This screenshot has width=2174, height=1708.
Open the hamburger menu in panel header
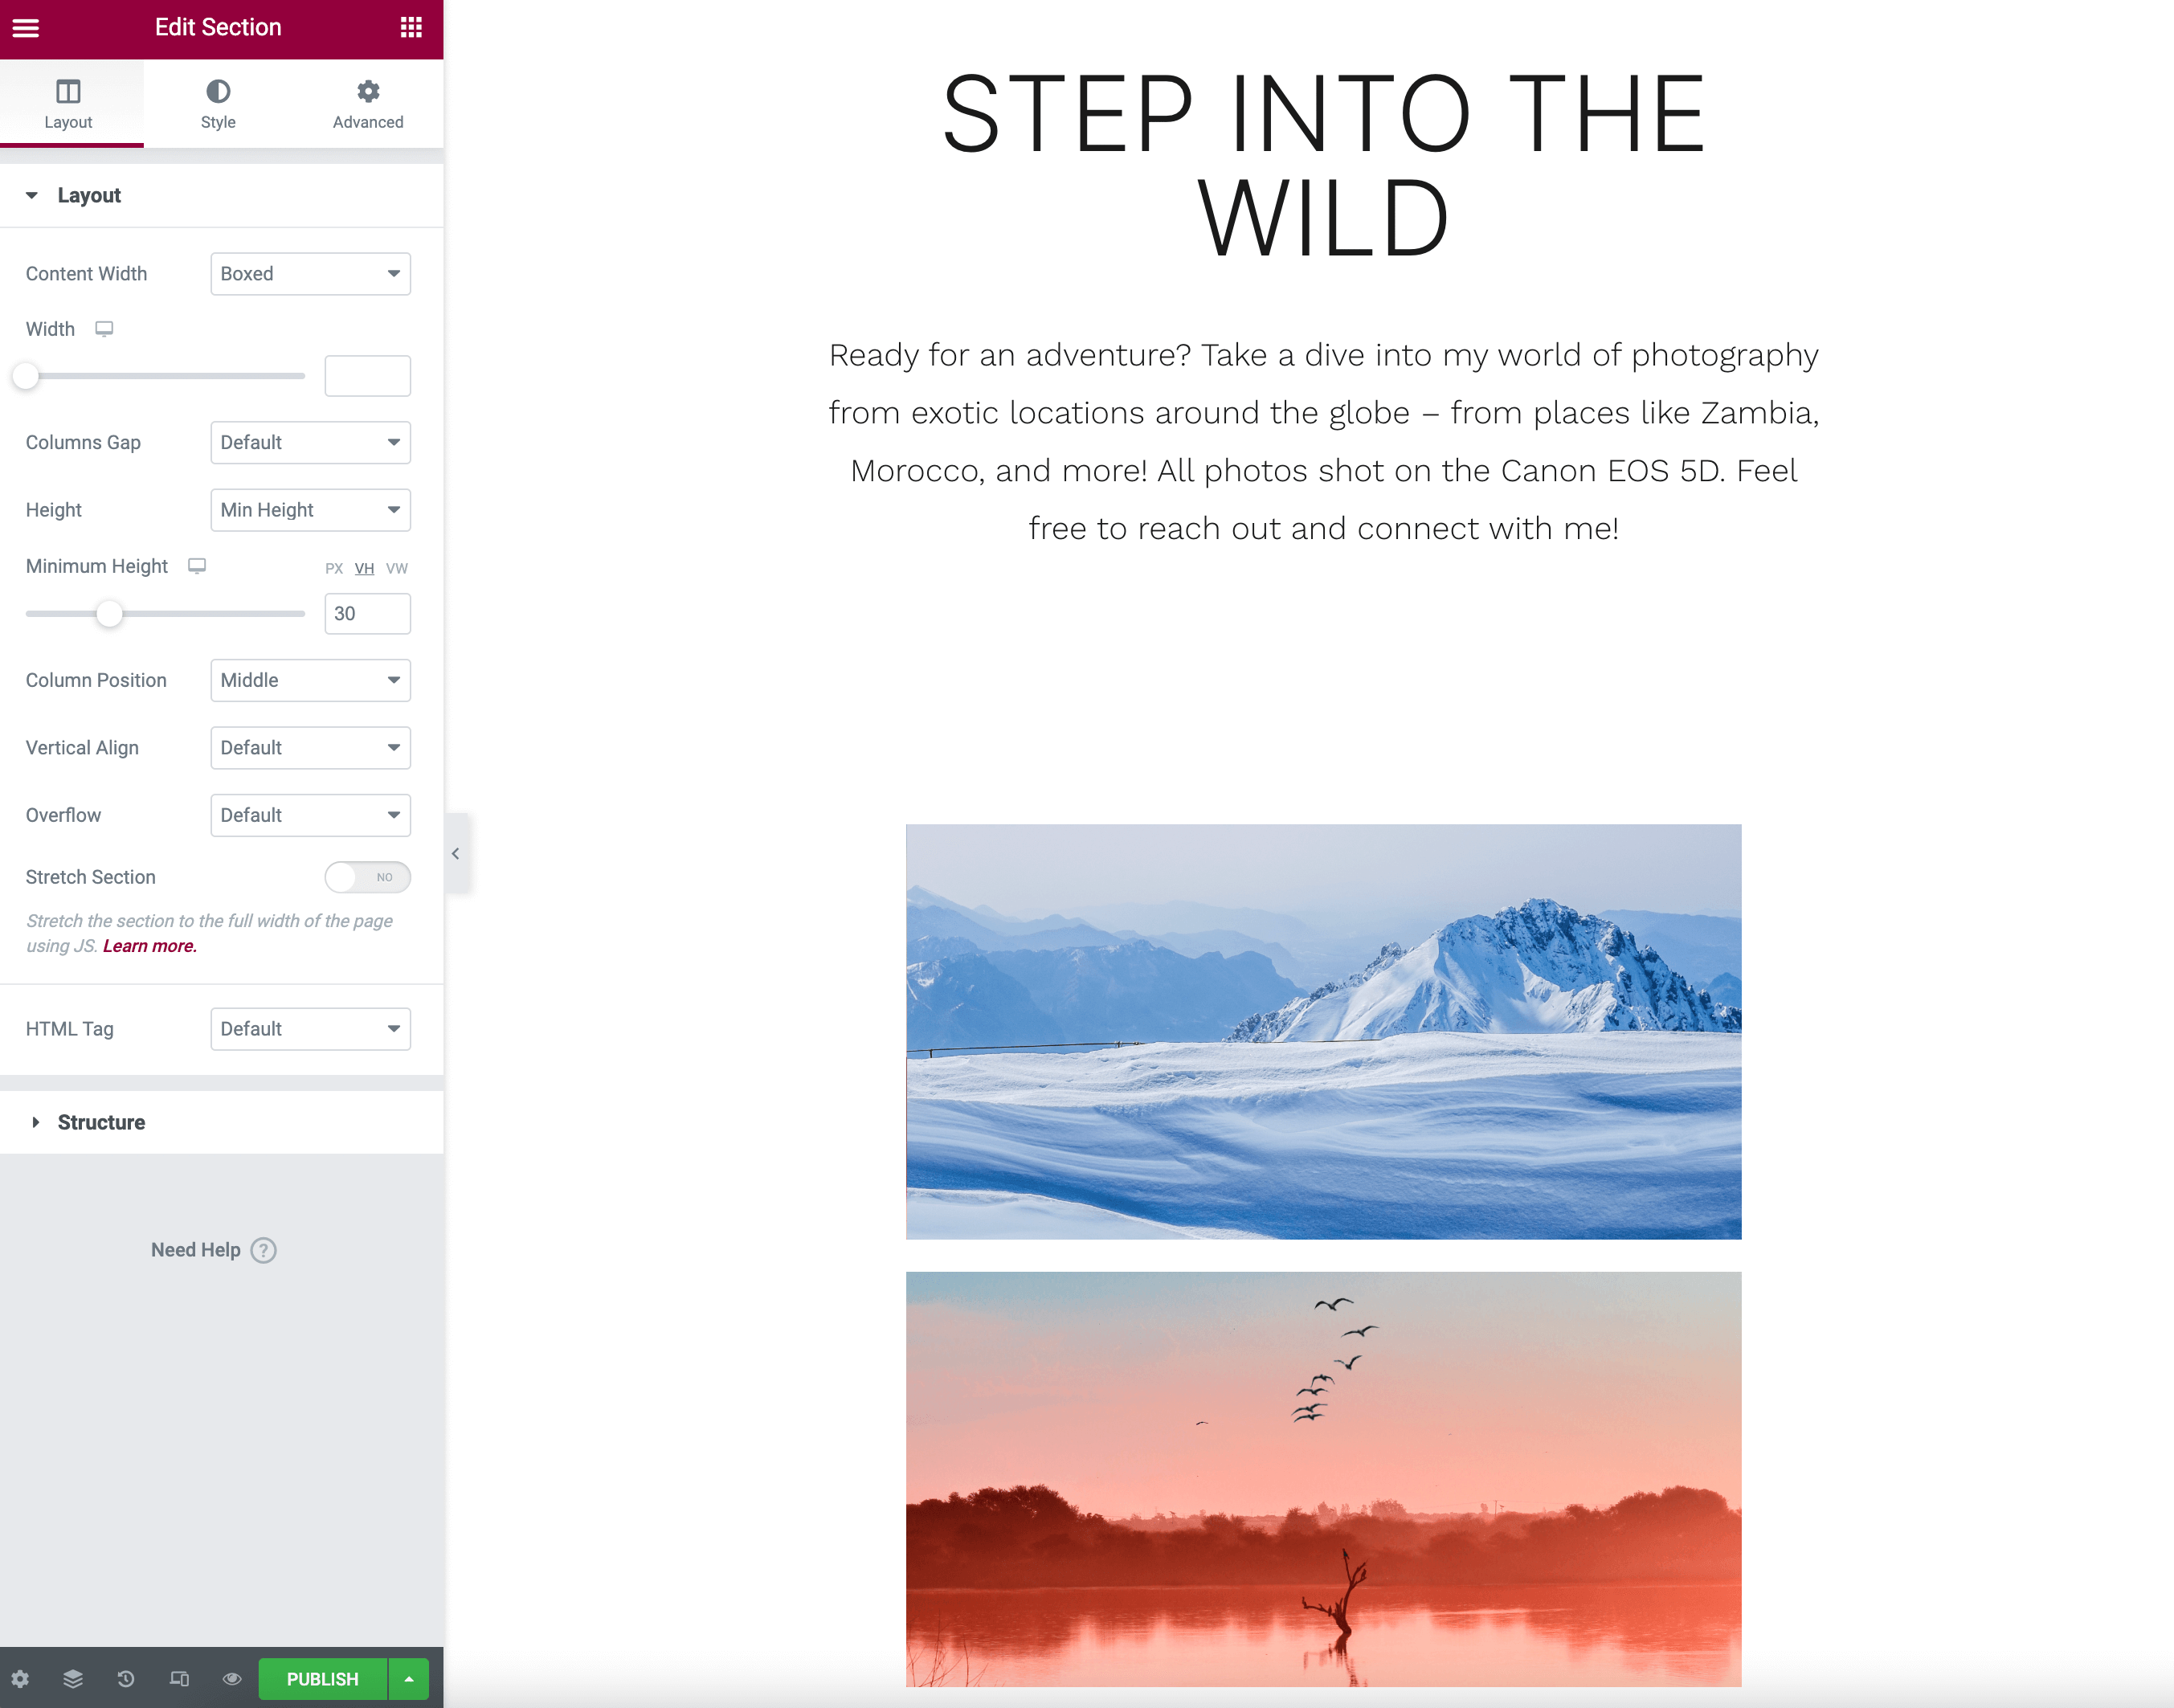pyautogui.click(x=26, y=28)
